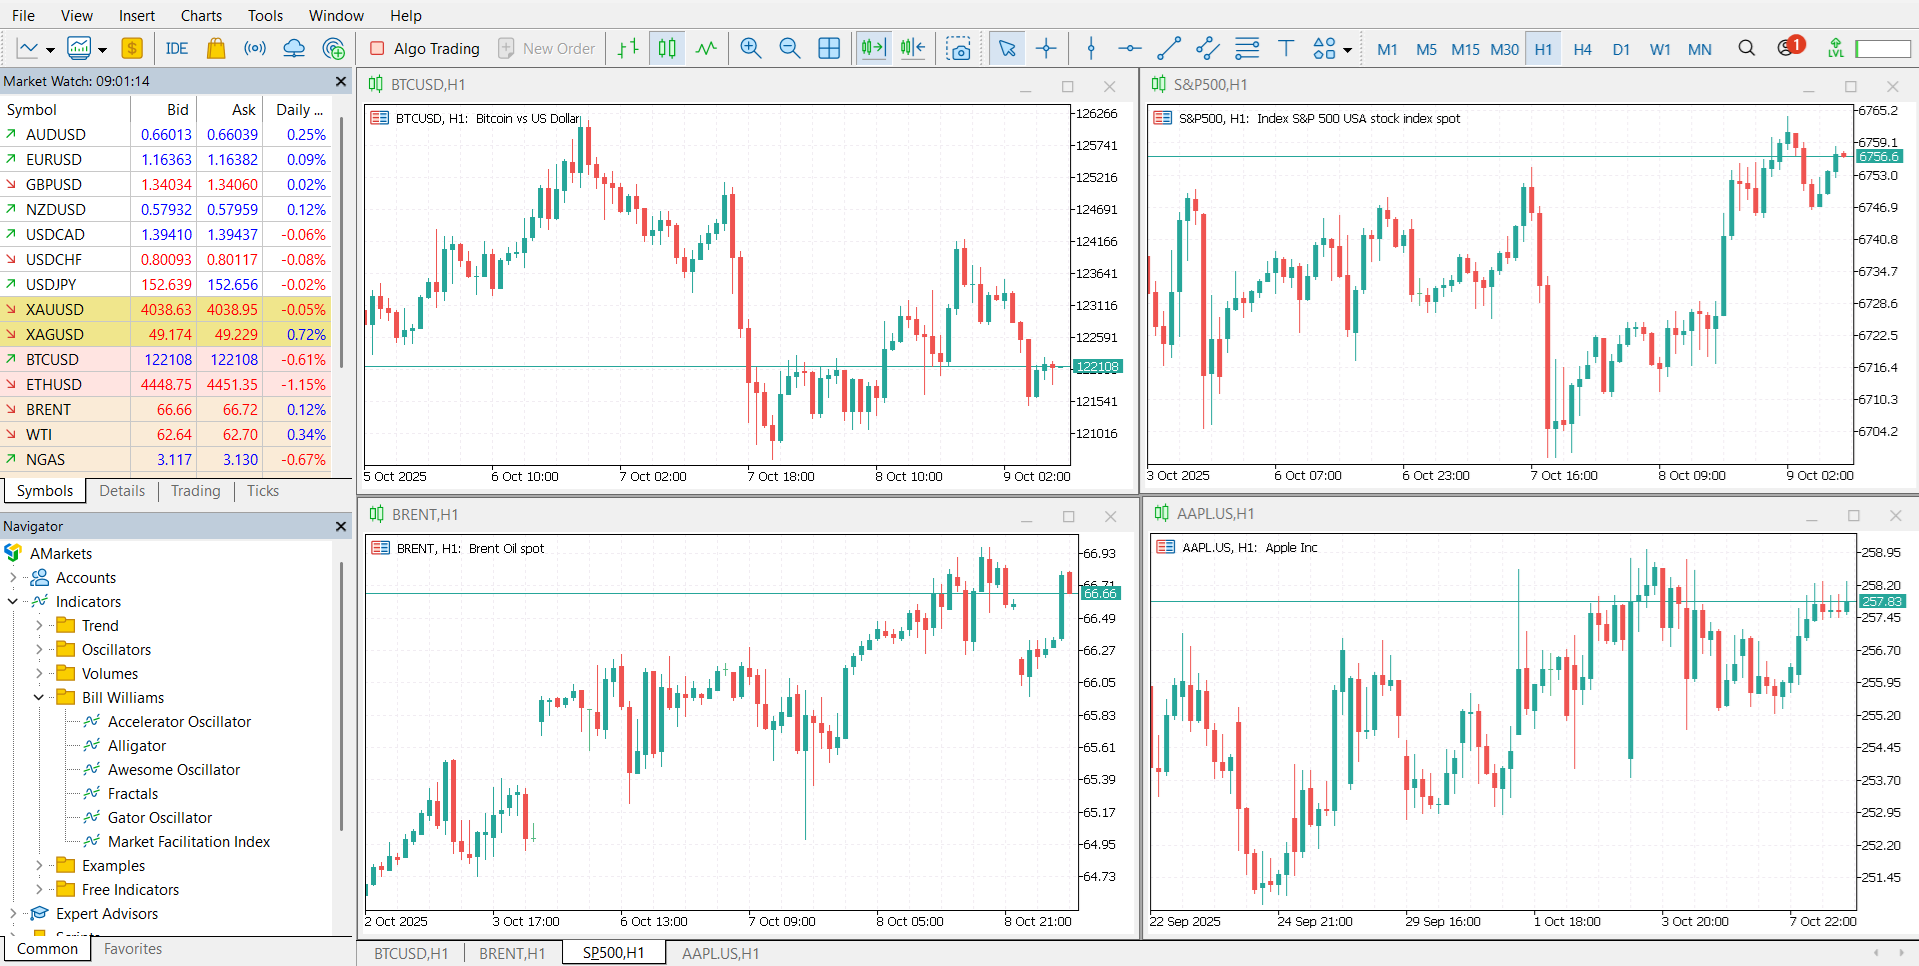Select the vertical line tool
This screenshot has height=966, width=1919.
(1091, 48)
